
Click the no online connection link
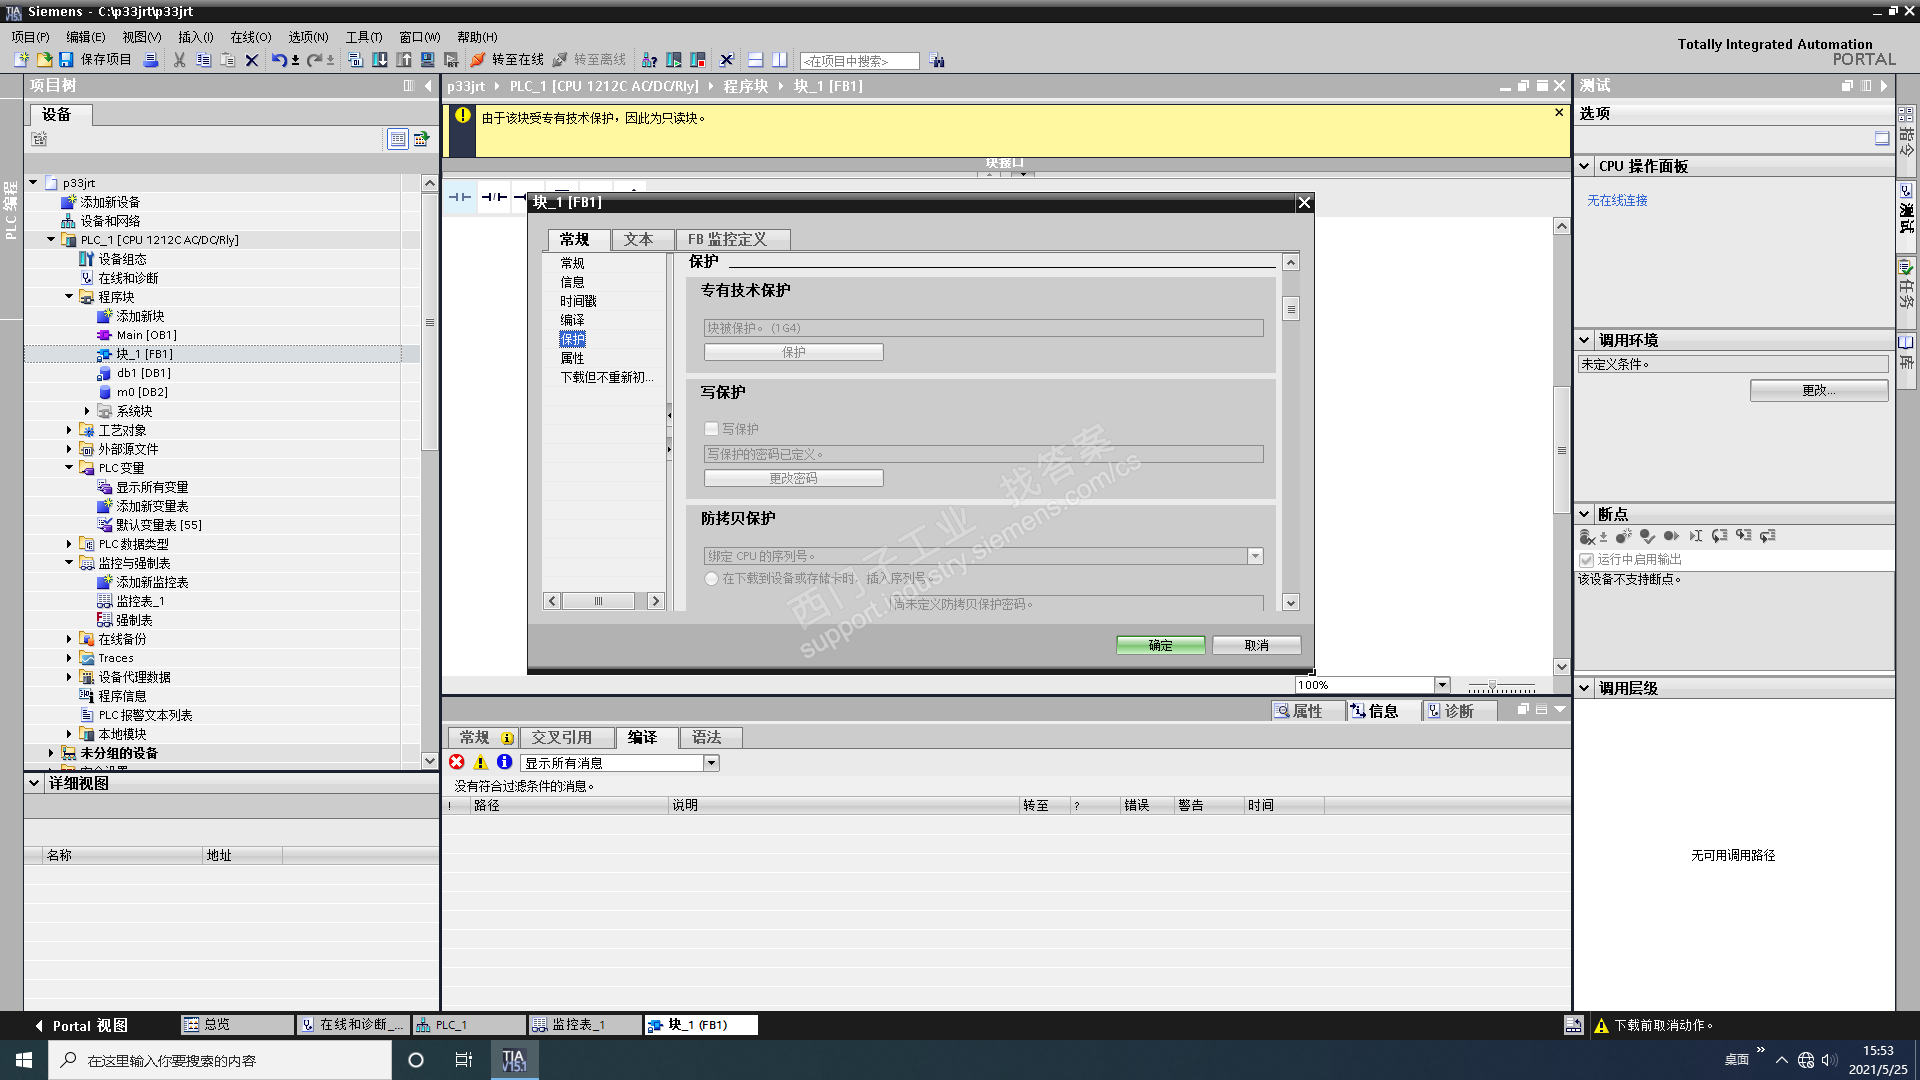(x=1617, y=200)
